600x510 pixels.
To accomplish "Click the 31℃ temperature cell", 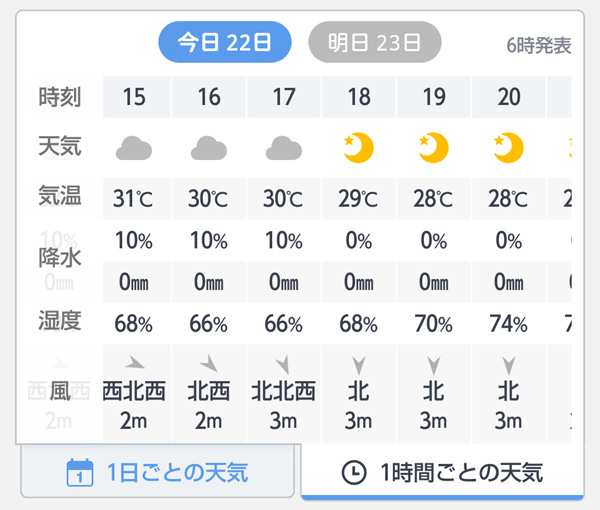I will (x=134, y=198).
